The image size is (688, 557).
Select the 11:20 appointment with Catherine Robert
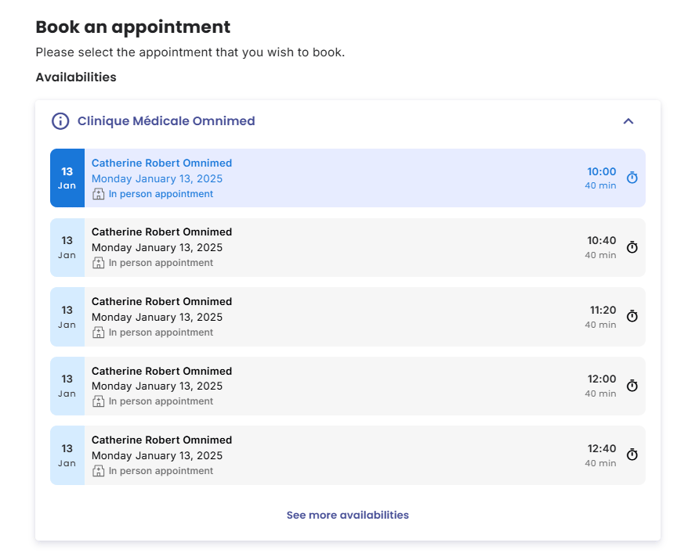pyautogui.click(x=348, y=317)
